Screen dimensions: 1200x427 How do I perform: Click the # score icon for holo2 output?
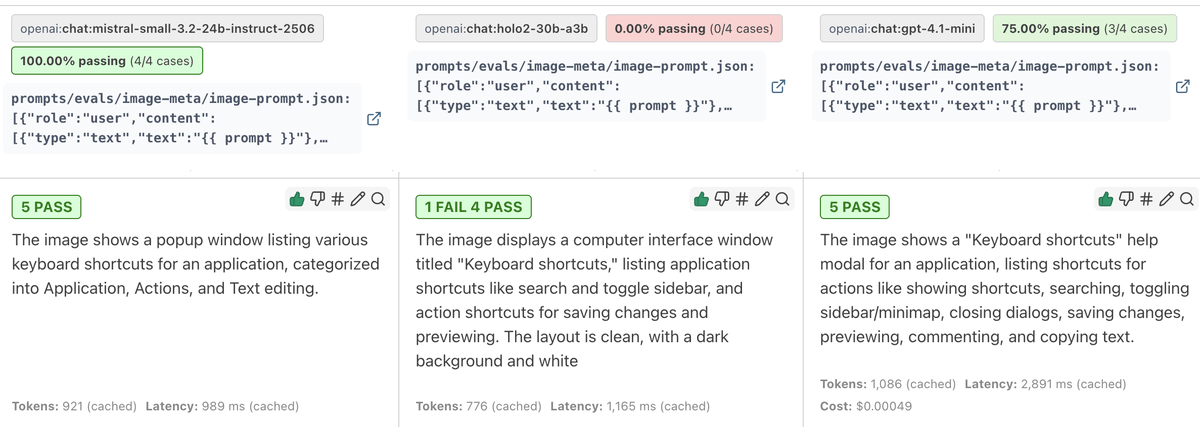pyautogui.click(x=743, y=199)
